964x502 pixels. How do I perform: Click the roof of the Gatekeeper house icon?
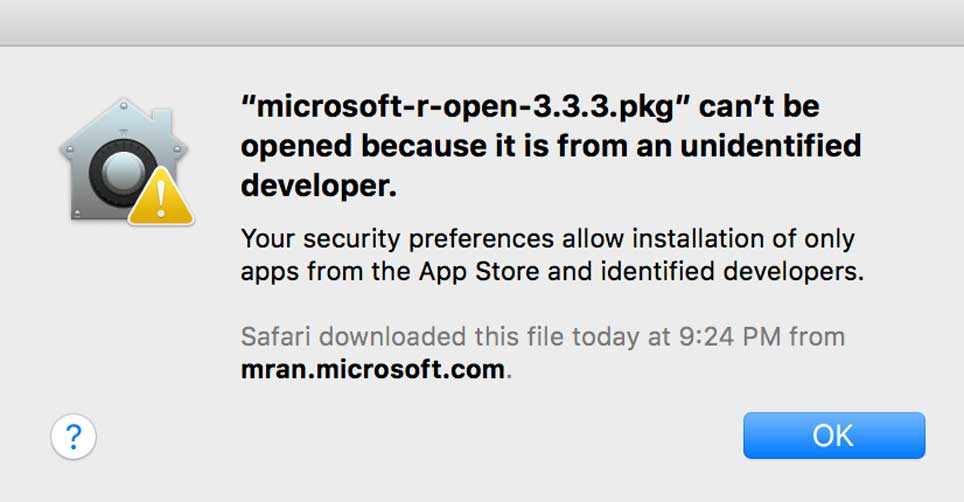(x=124, y=122)
